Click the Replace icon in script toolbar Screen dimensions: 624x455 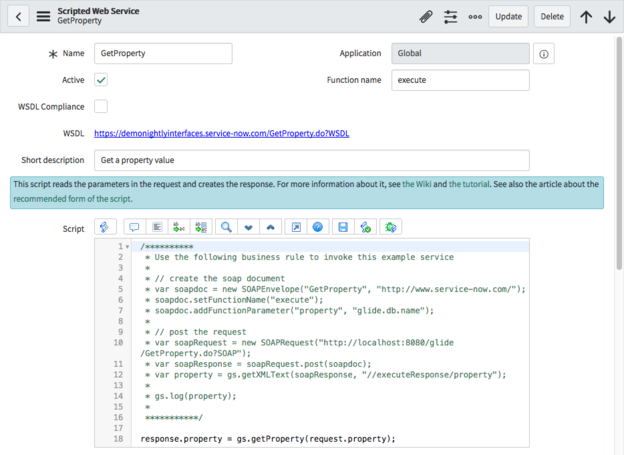pos(179,227)
